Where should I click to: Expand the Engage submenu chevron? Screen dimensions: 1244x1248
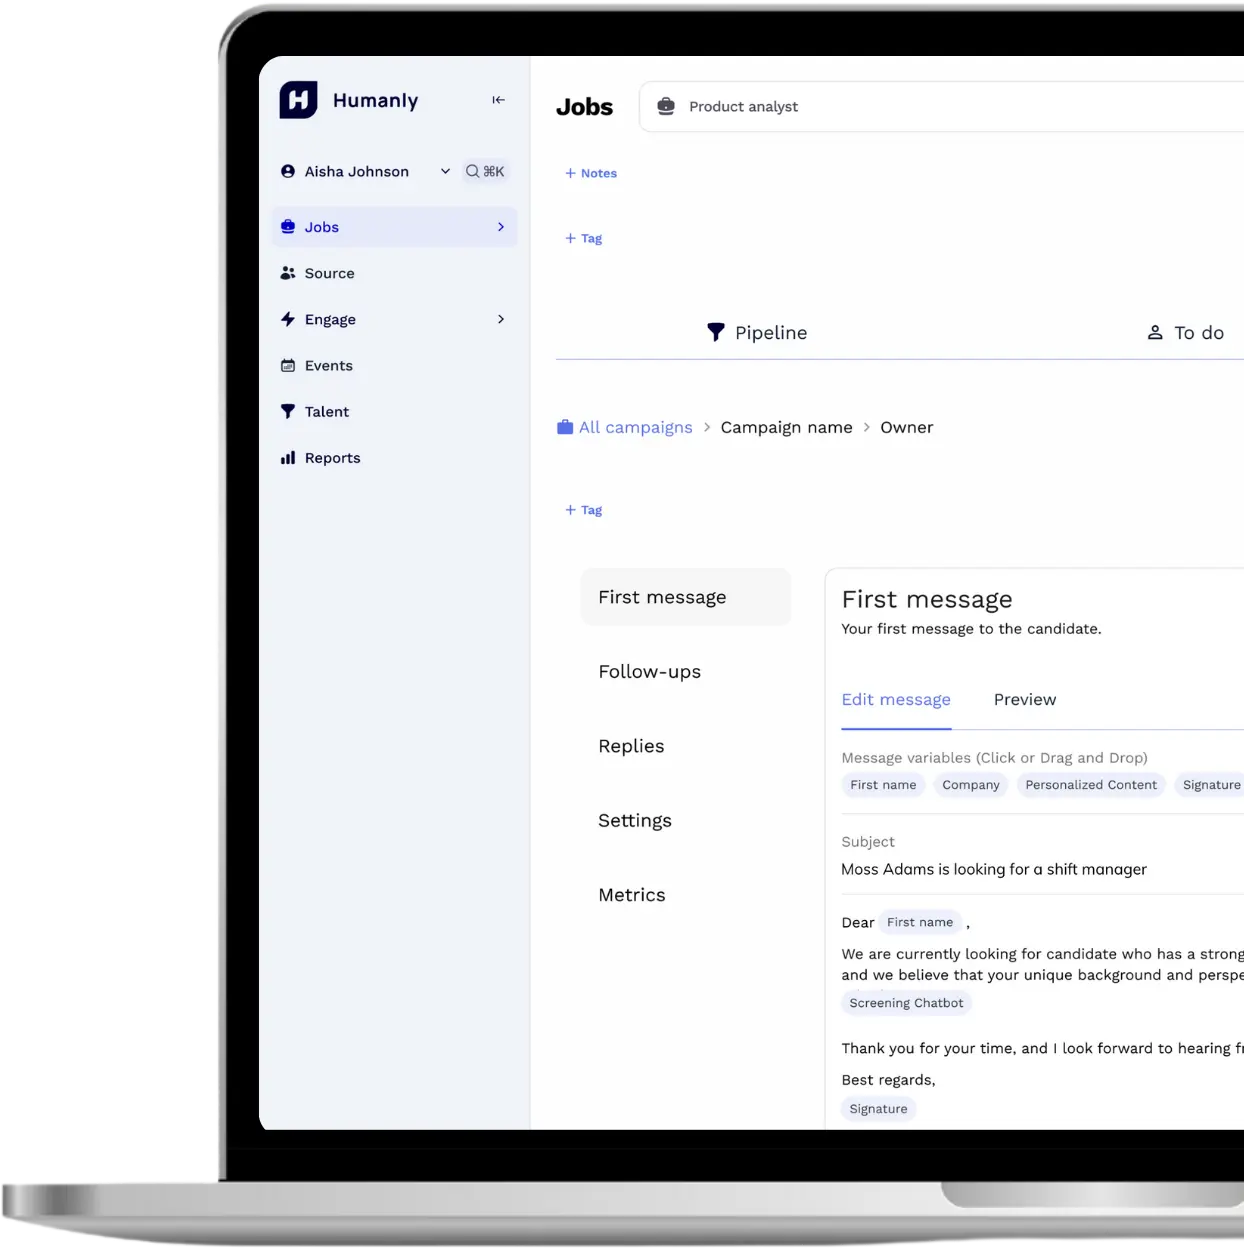501,319
